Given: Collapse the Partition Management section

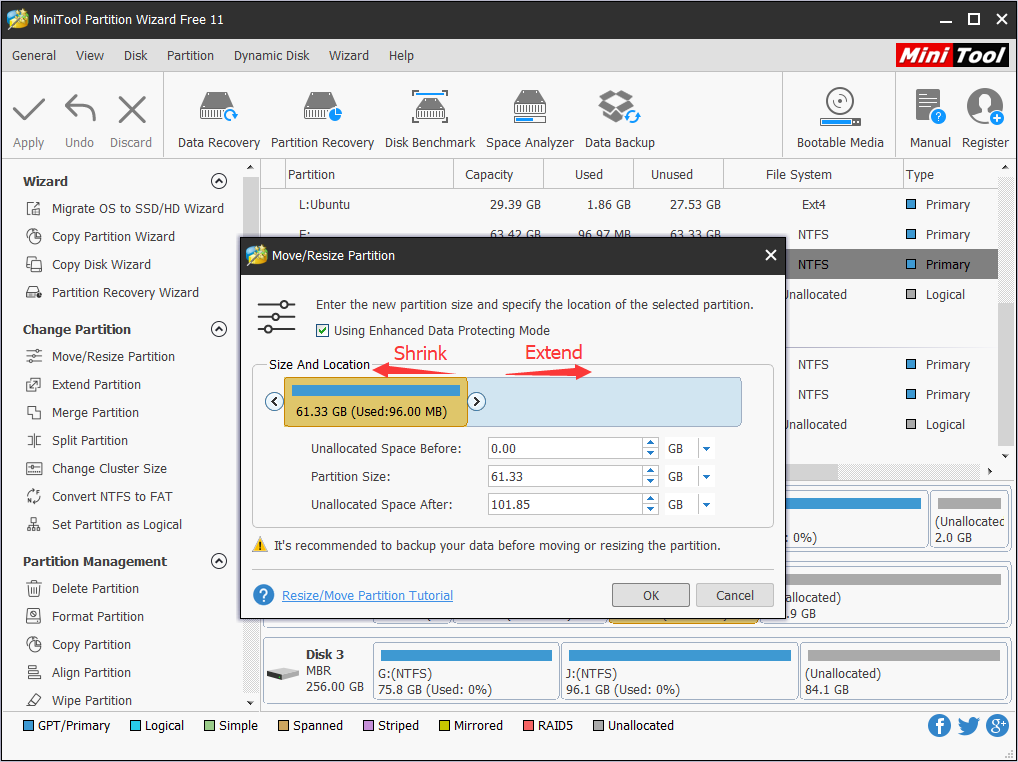Looking at the screenshot, I should coord(219,561).
